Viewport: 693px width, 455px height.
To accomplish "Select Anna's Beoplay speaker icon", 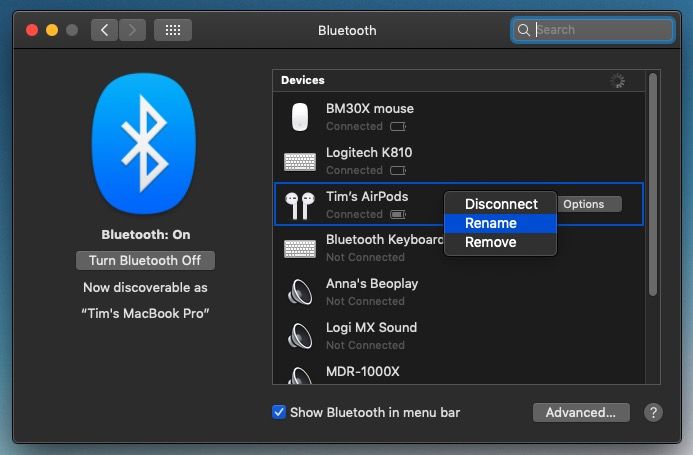I will coord(299,292).
